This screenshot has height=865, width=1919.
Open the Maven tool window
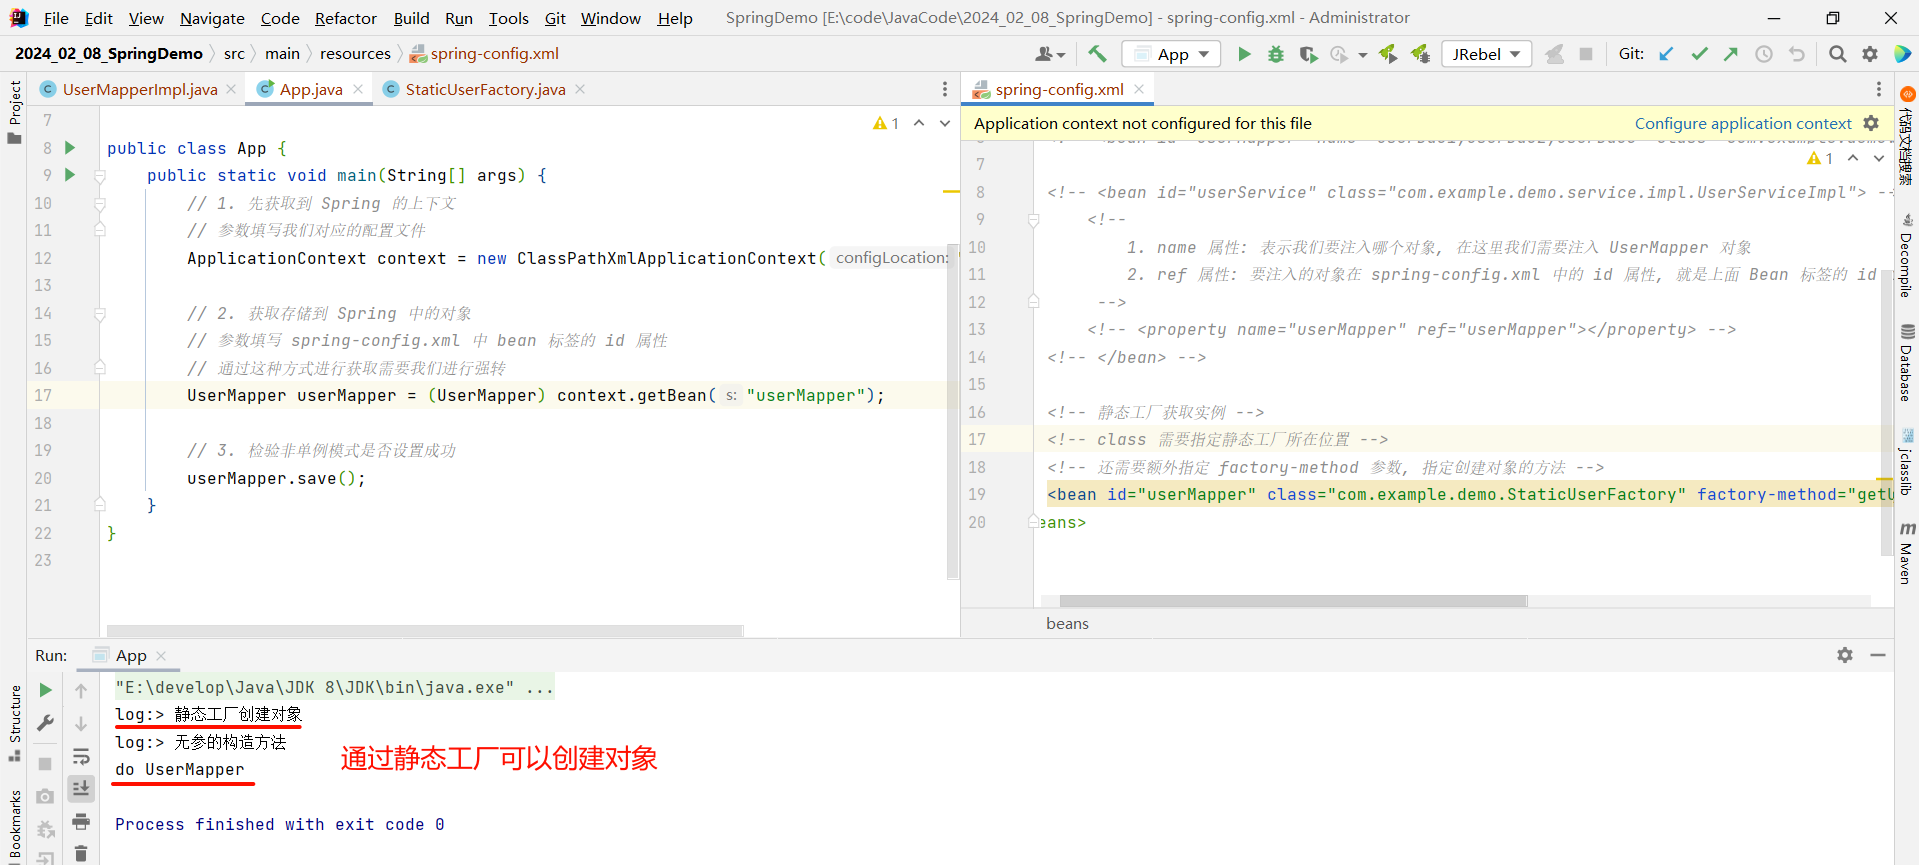(1907, 551)
